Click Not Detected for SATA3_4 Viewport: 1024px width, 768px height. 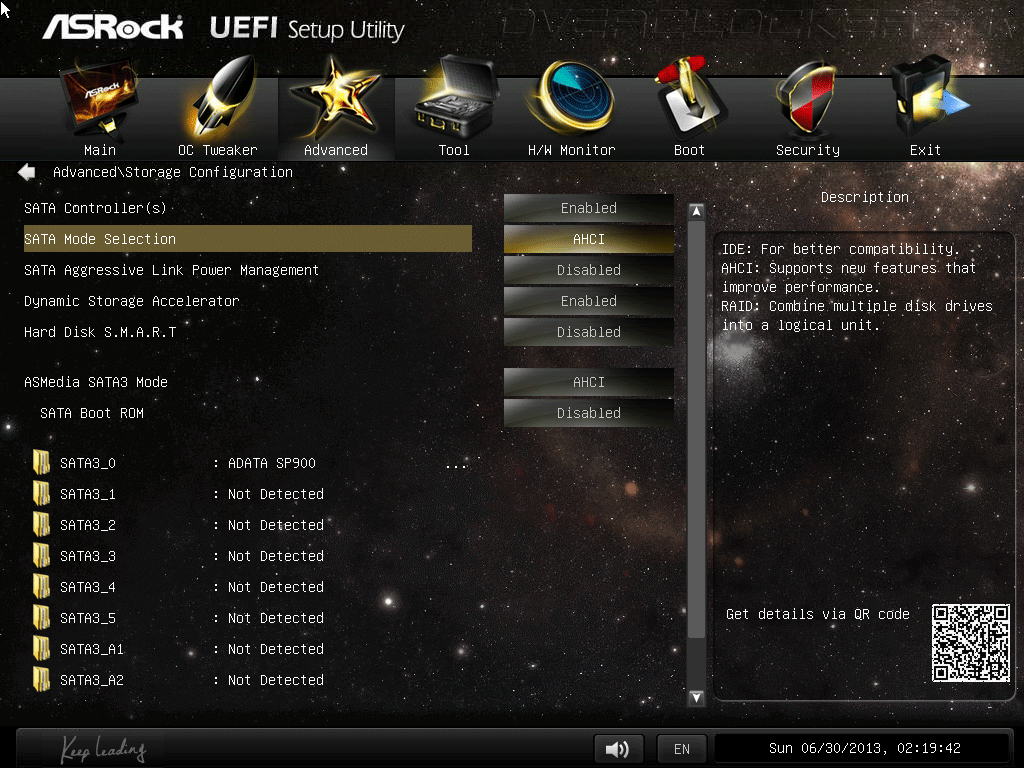276,586
